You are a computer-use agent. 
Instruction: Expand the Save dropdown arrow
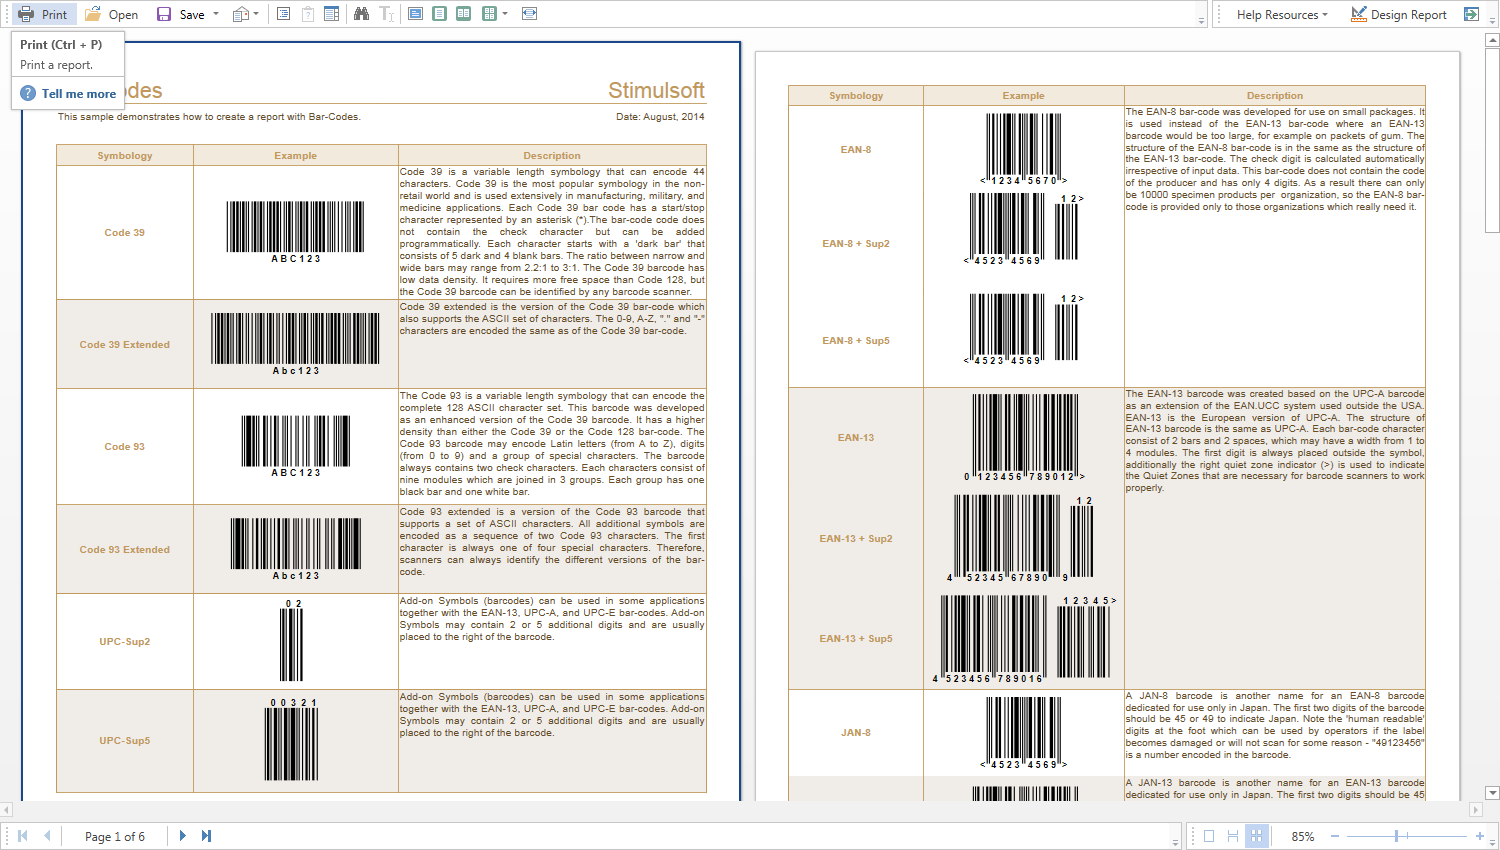pos(216,14)
